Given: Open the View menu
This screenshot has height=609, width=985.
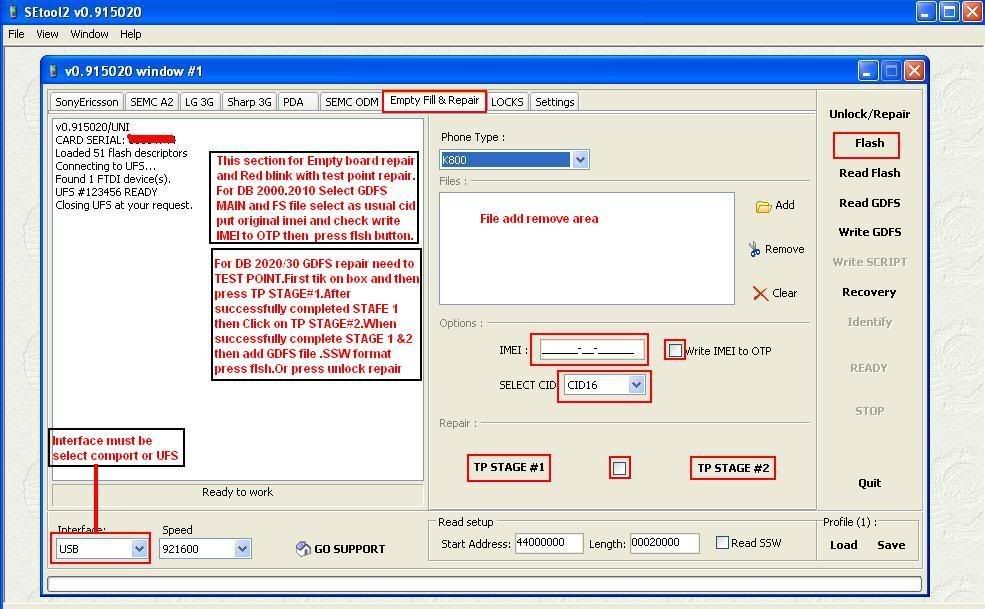Looking at the screenshot, I should coord(47,34).
